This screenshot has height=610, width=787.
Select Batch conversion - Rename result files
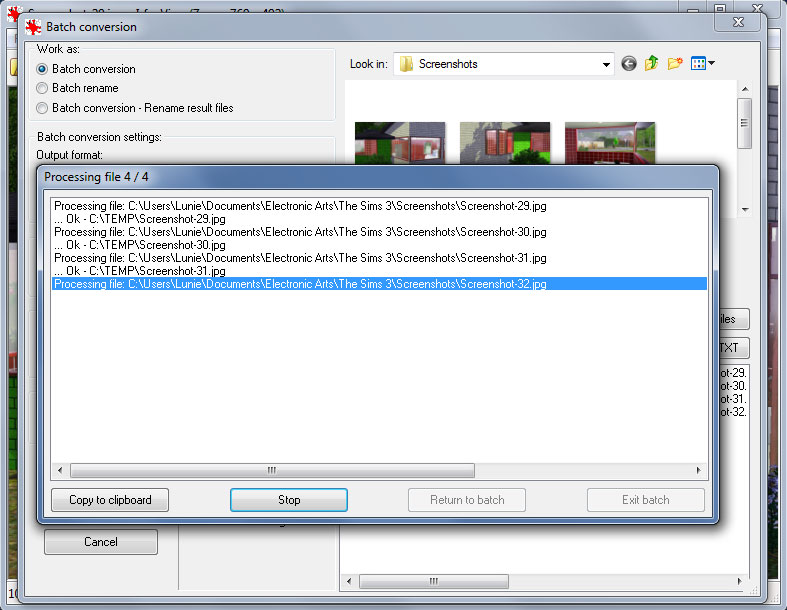pos(42,108)
